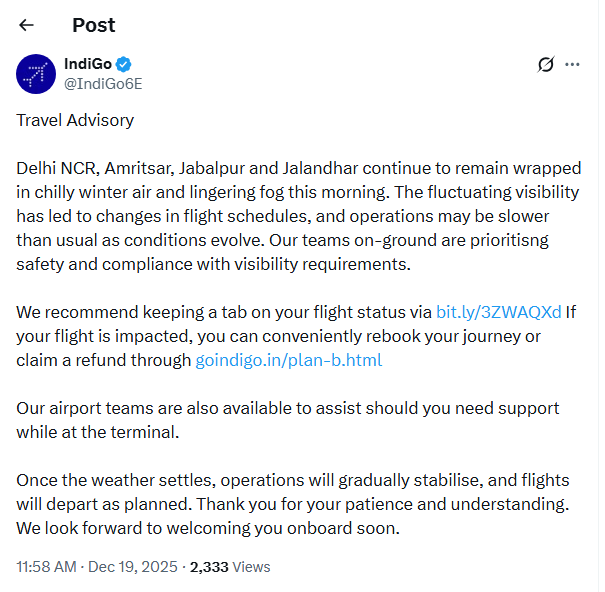Open the IndiGo profile avatar

coord(36,74)
